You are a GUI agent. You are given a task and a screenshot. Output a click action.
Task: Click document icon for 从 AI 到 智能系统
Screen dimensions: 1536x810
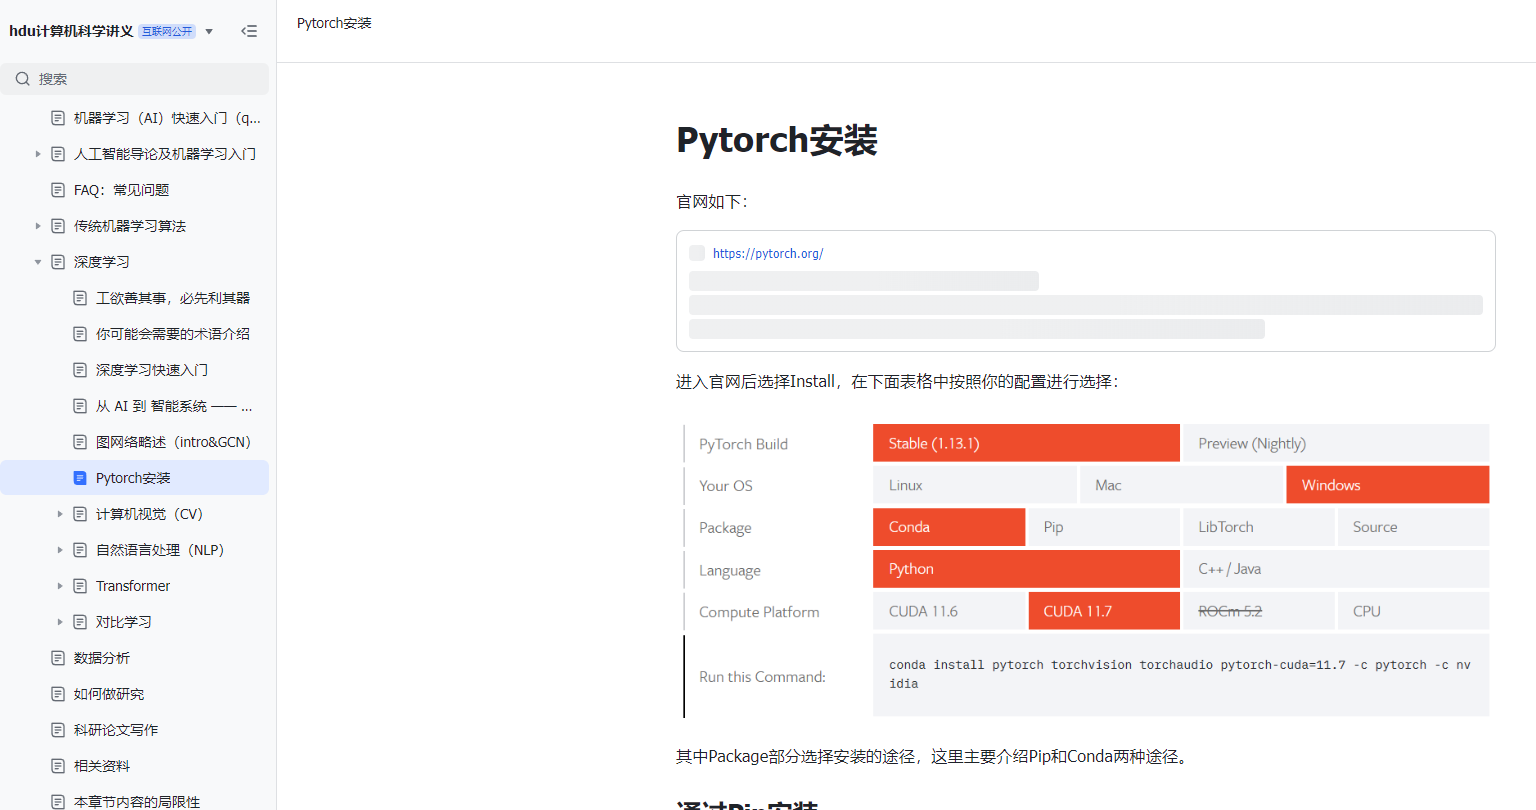tap(80, 406)
